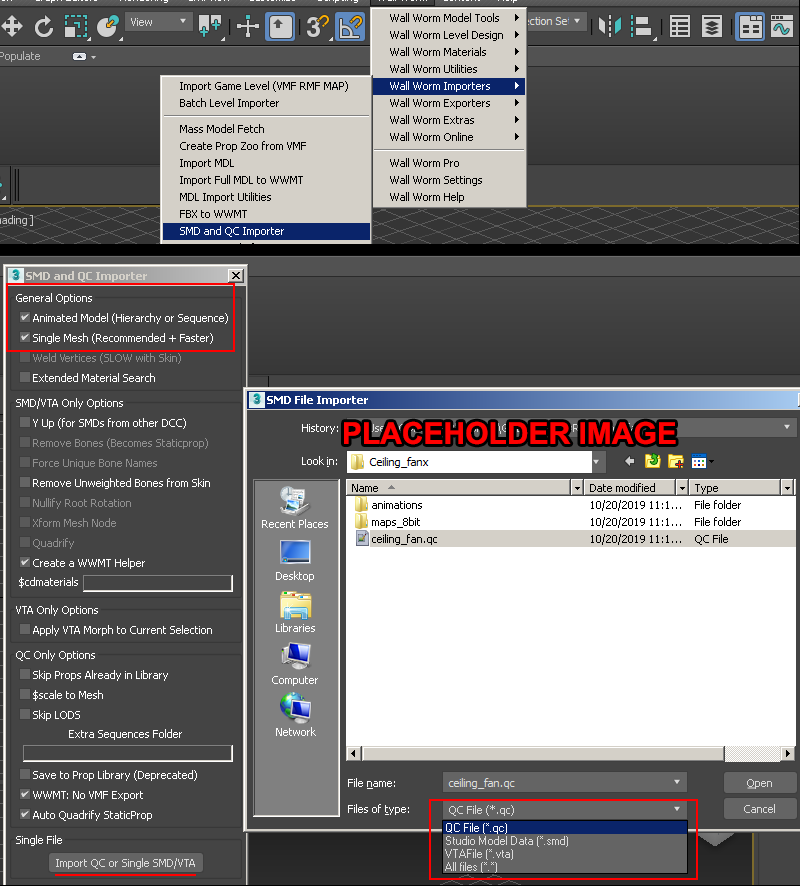Click Cancel in the SMD File Importer
The height and width of the screenshot is (886, 800).
[x=759, y=809]
